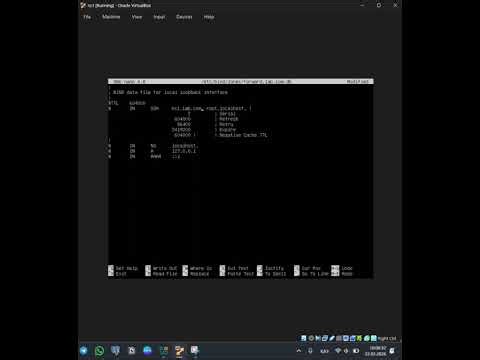Minimize the VirtualBox VM window

click(362, 5)
